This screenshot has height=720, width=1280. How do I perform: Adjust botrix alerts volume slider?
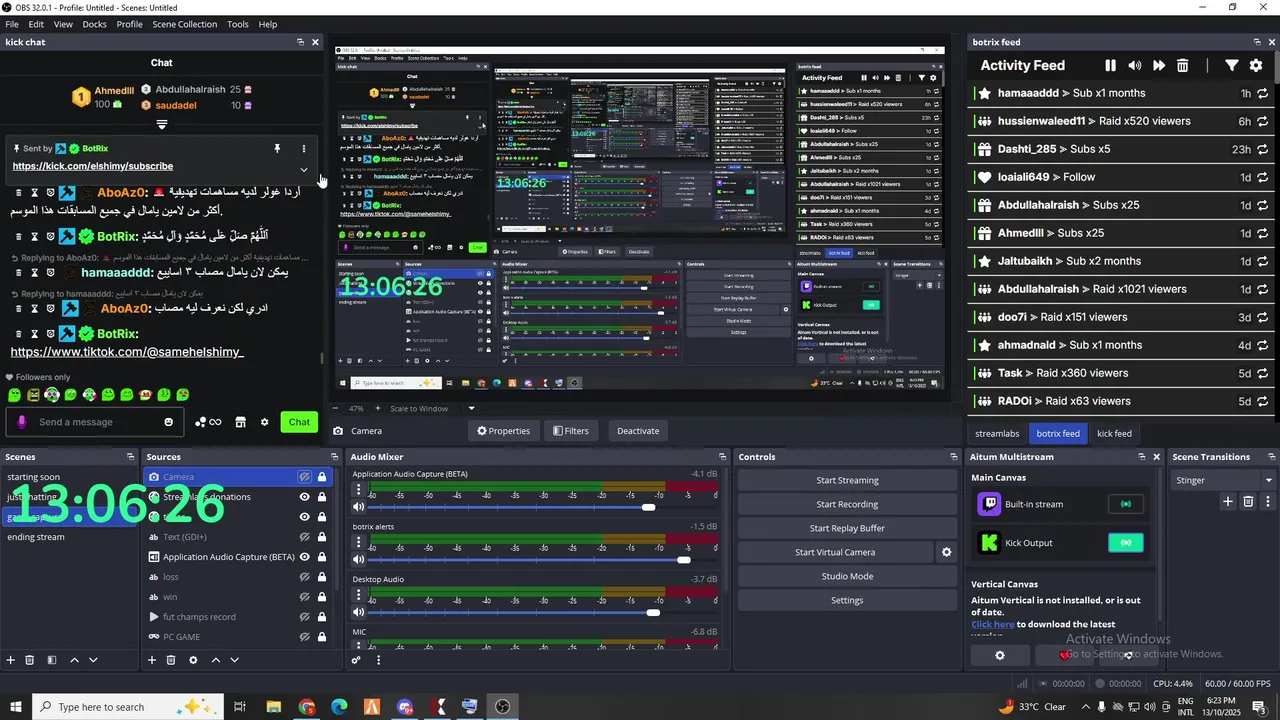coord(684,560)
